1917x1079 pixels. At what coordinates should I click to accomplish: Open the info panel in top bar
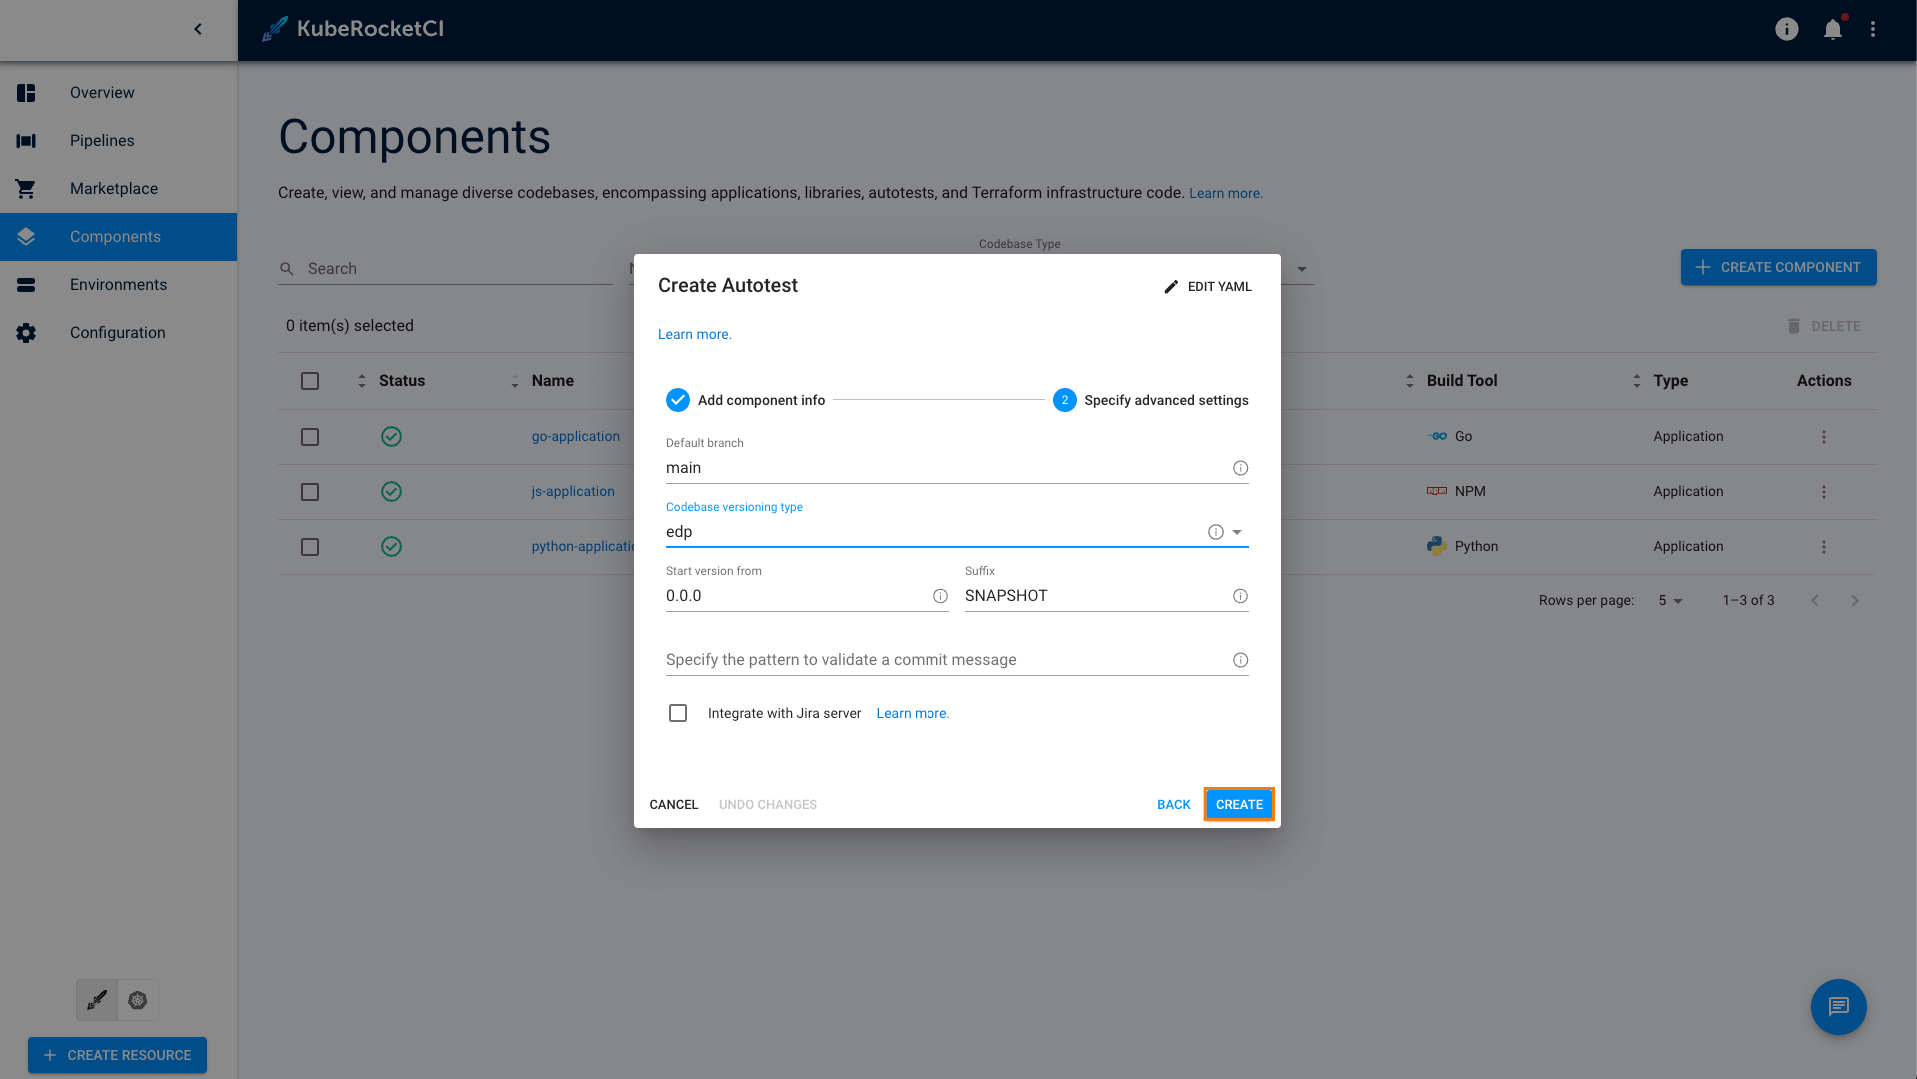click(x=1786, y=29)
